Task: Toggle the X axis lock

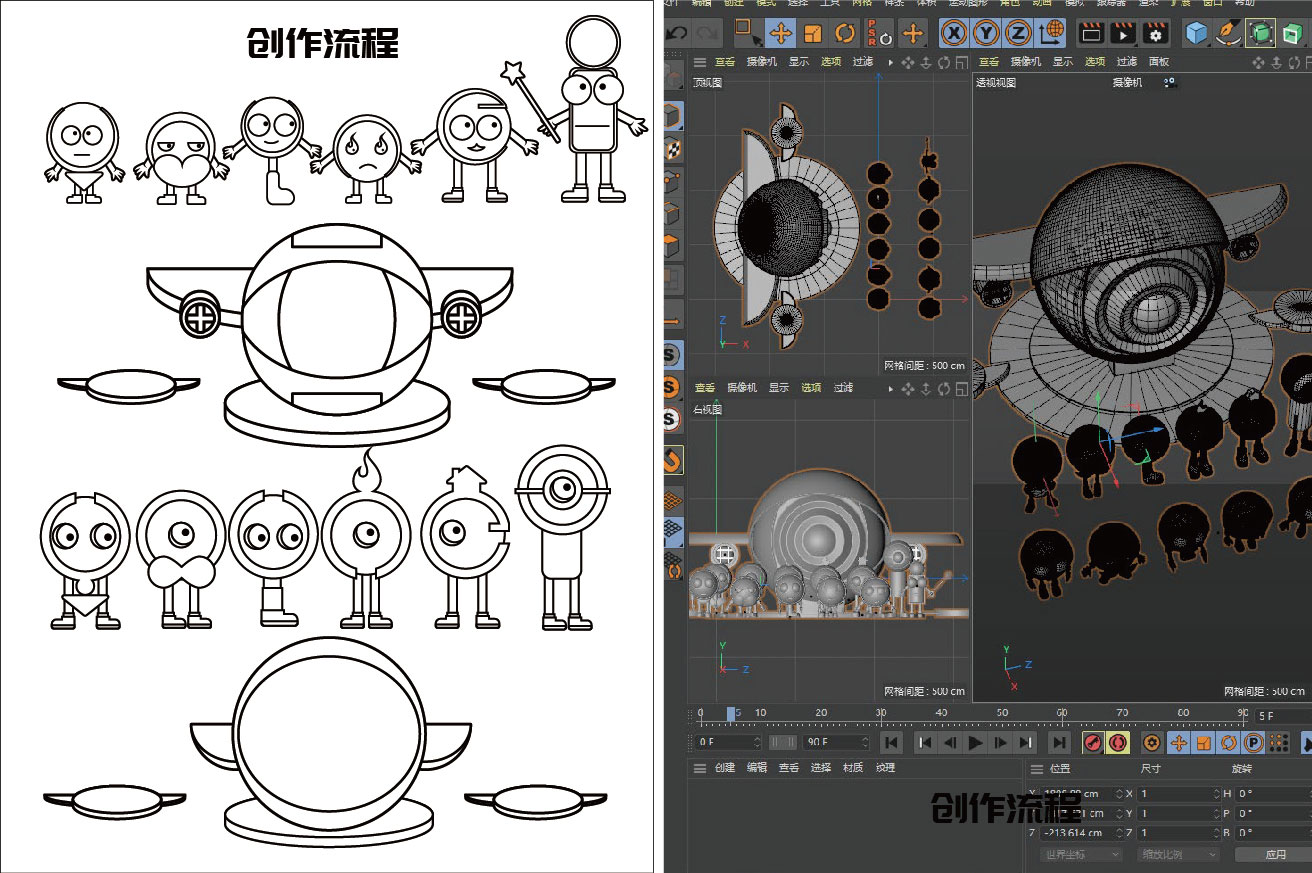Action: click(955, 33)
